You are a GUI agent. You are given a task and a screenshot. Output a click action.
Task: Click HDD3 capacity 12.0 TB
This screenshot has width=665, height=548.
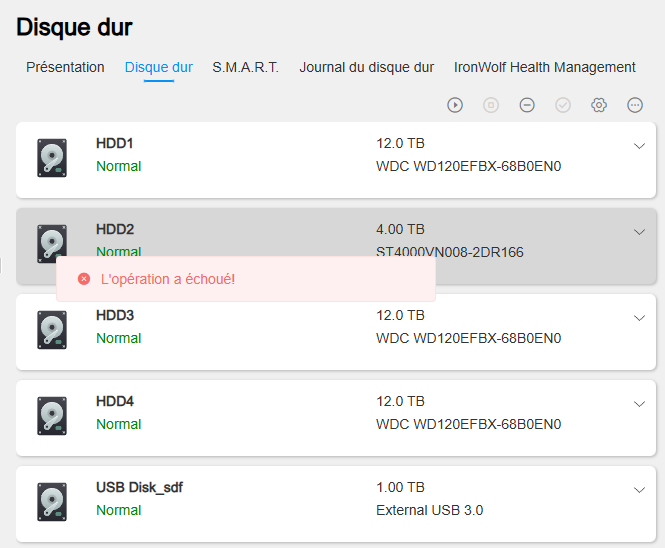point(400,316)
